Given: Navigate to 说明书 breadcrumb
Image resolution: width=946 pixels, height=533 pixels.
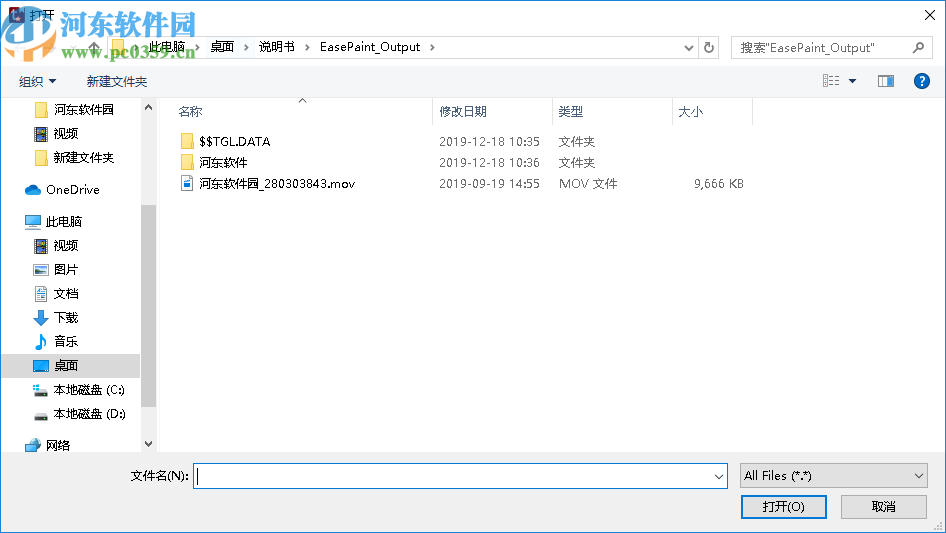Looking at the screenshot, I should coord(277,47).
